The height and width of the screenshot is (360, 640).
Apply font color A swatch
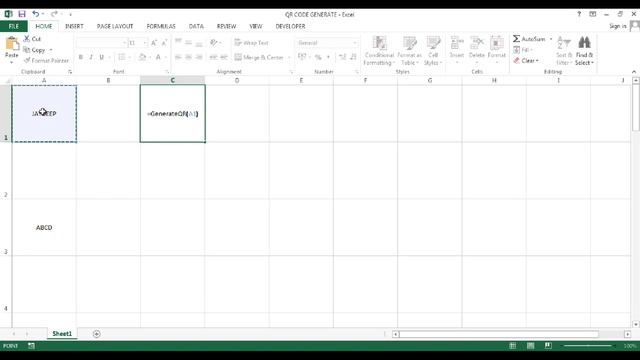[x=158, y=57]
